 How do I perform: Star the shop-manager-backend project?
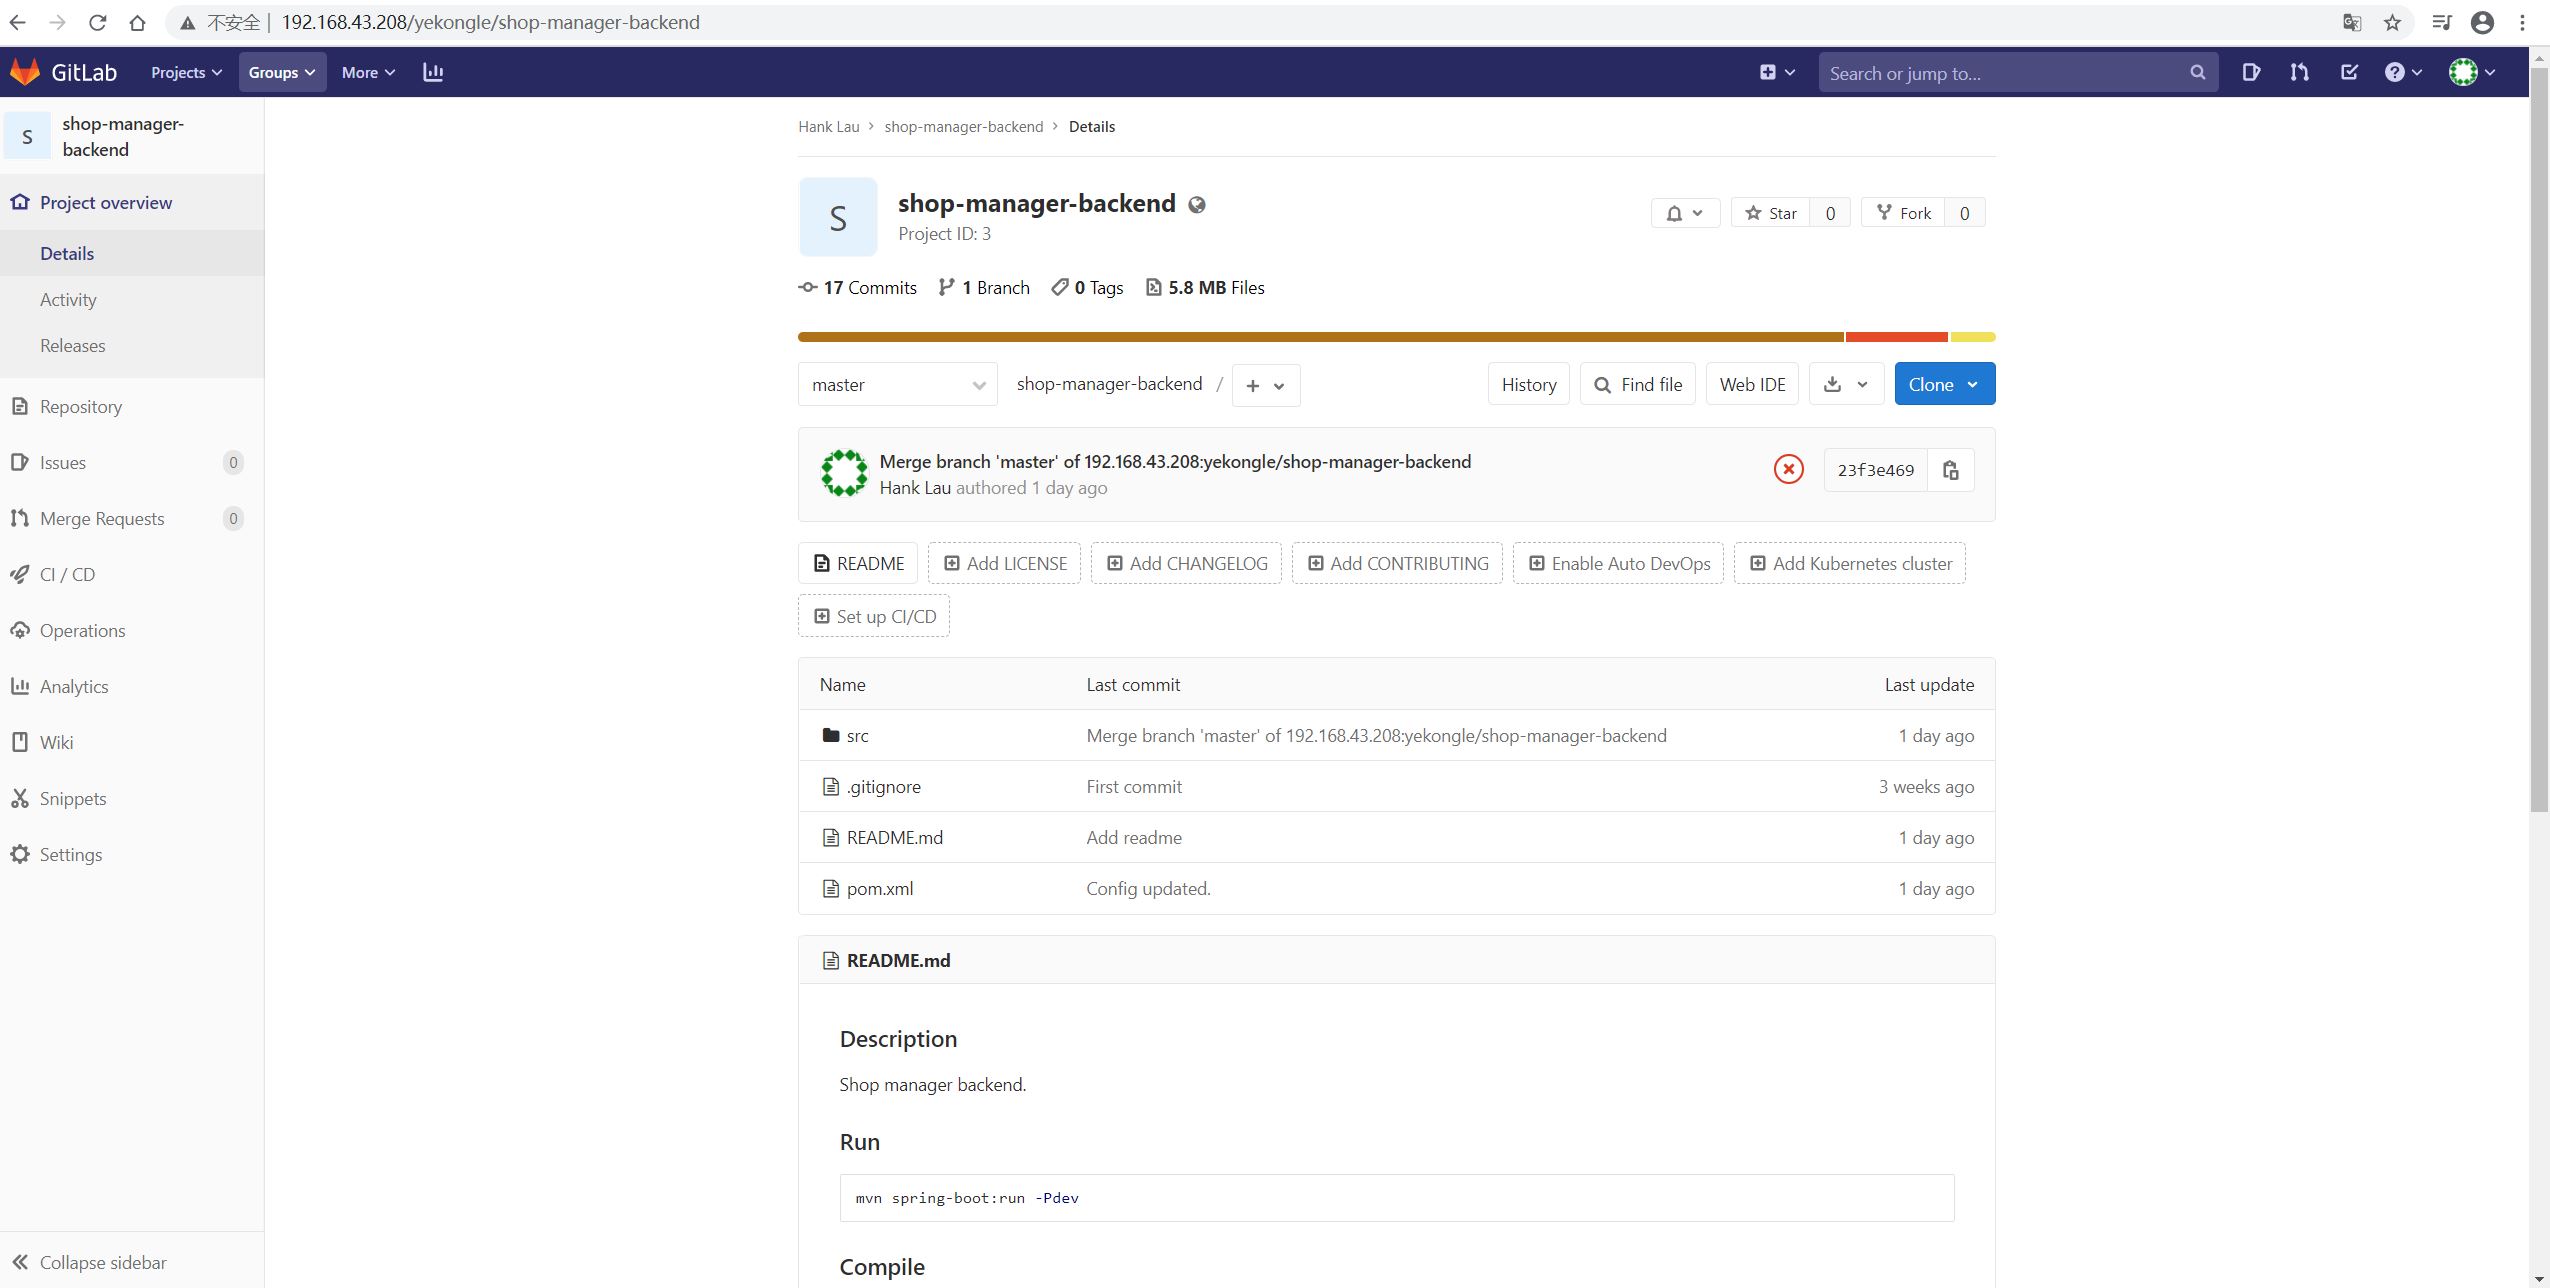(1771, 213)
